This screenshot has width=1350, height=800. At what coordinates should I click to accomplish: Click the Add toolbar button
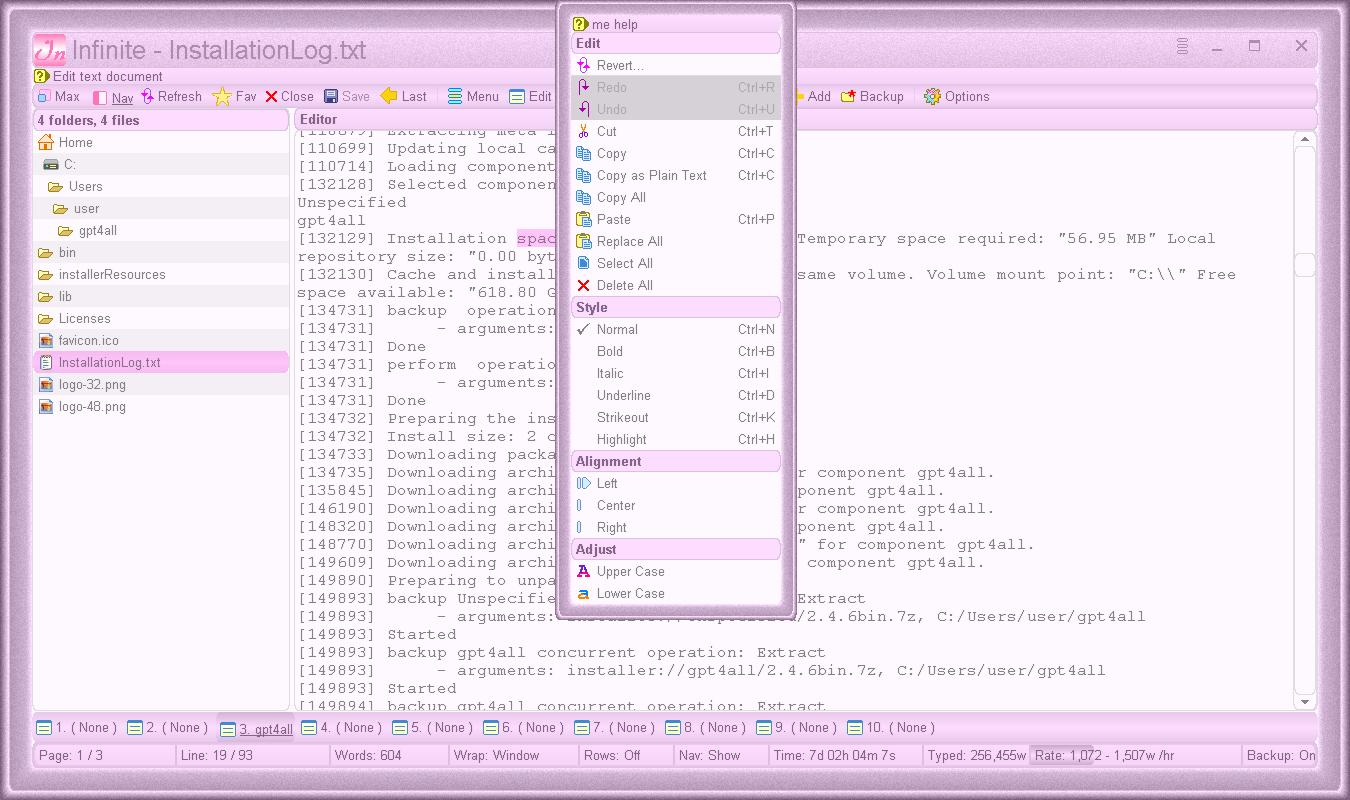pyautogui.click(x=814, y=97)
